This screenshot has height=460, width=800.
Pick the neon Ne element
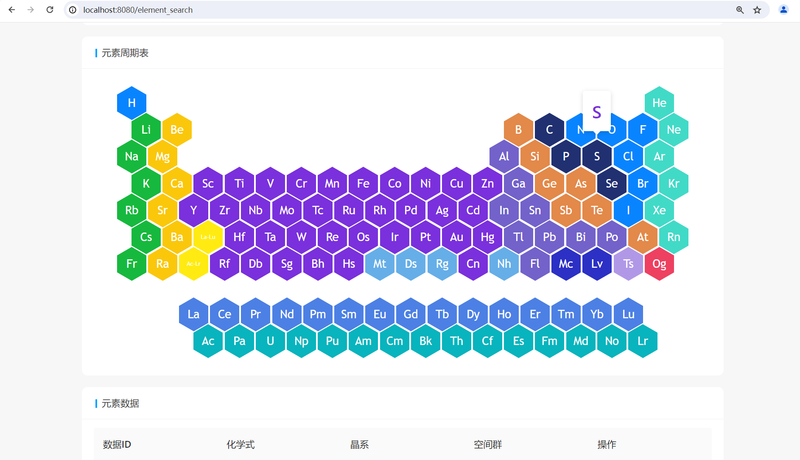click(673, 130)
